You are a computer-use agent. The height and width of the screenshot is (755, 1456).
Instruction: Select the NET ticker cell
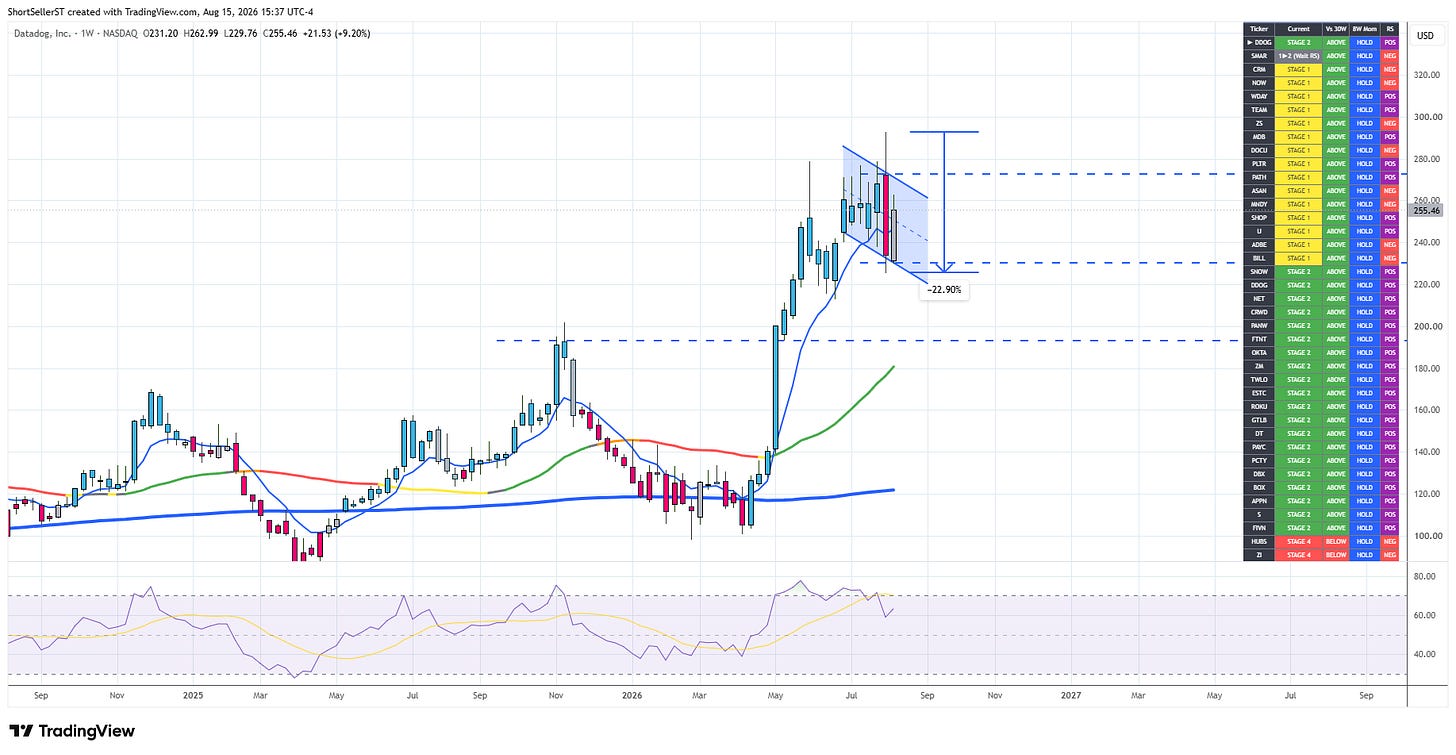1259,299
